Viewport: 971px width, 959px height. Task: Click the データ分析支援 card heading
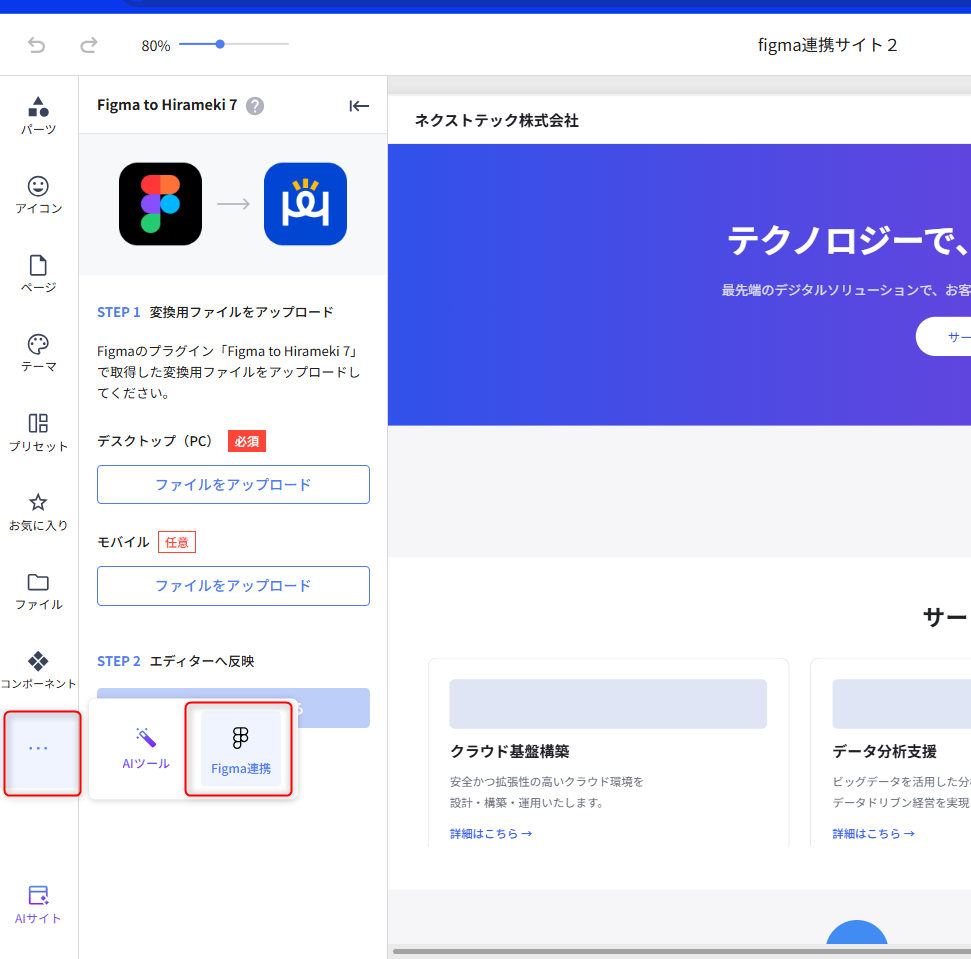click(884, 751)
